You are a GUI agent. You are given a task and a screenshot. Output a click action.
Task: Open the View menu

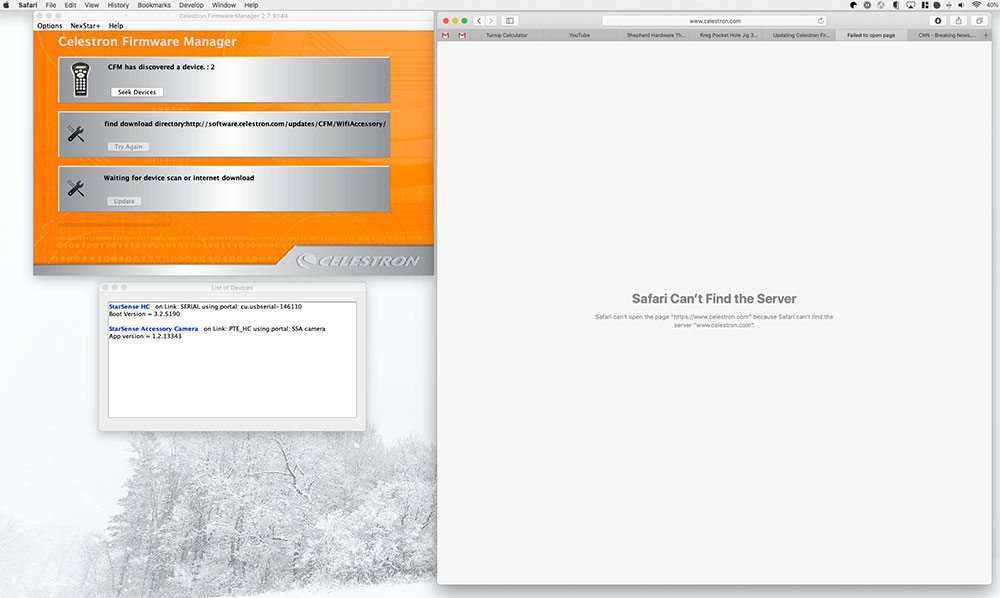point(92,4)
